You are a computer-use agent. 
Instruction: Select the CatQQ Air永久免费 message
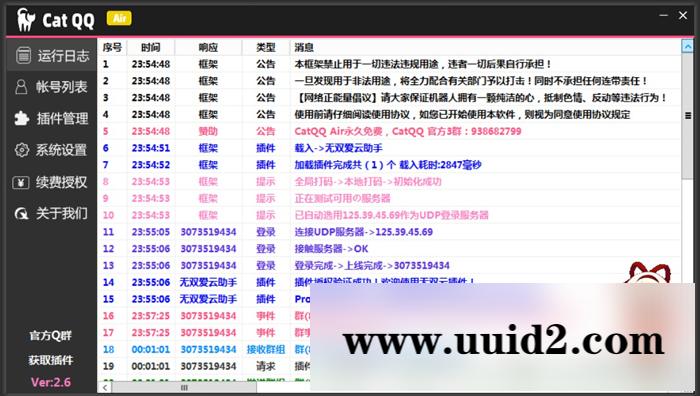point(408,131)
